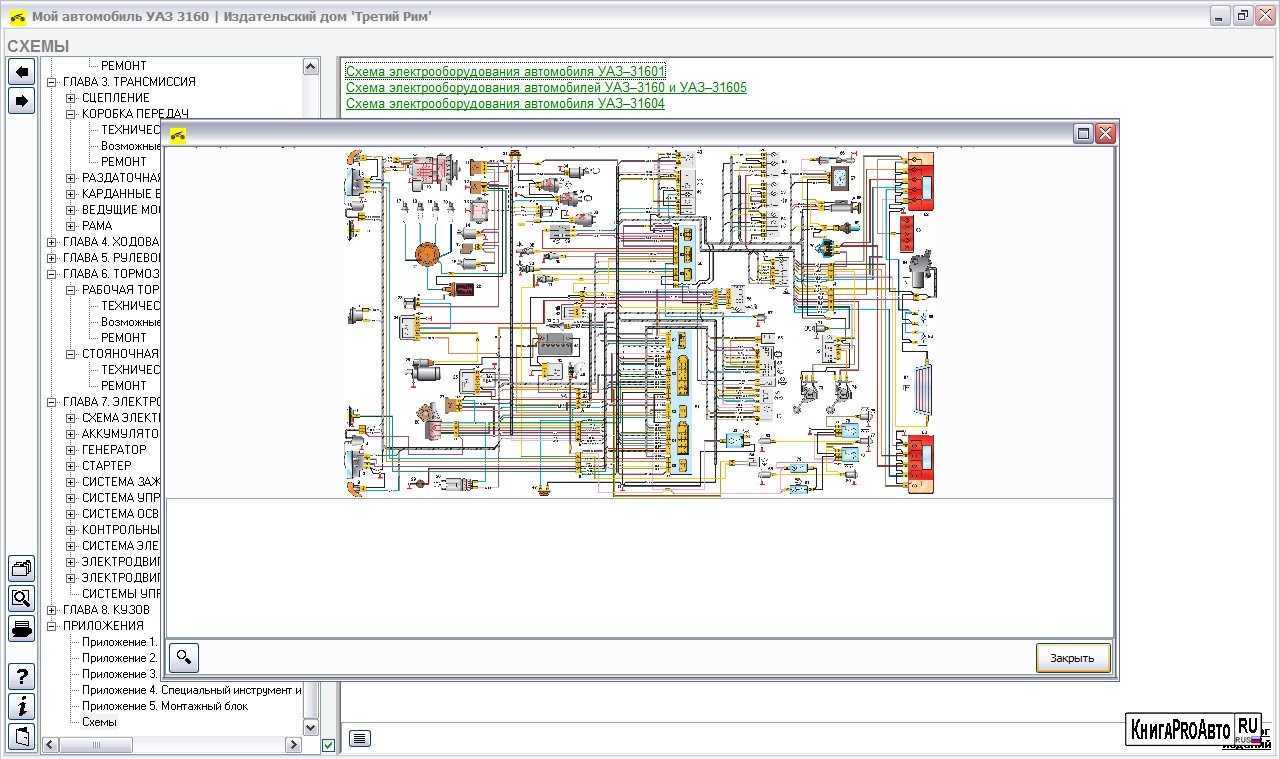1280x759 pixels.
Task: Expand ГЛАВА 5. РУЛЕВО node
Action: tap(52, 258)
